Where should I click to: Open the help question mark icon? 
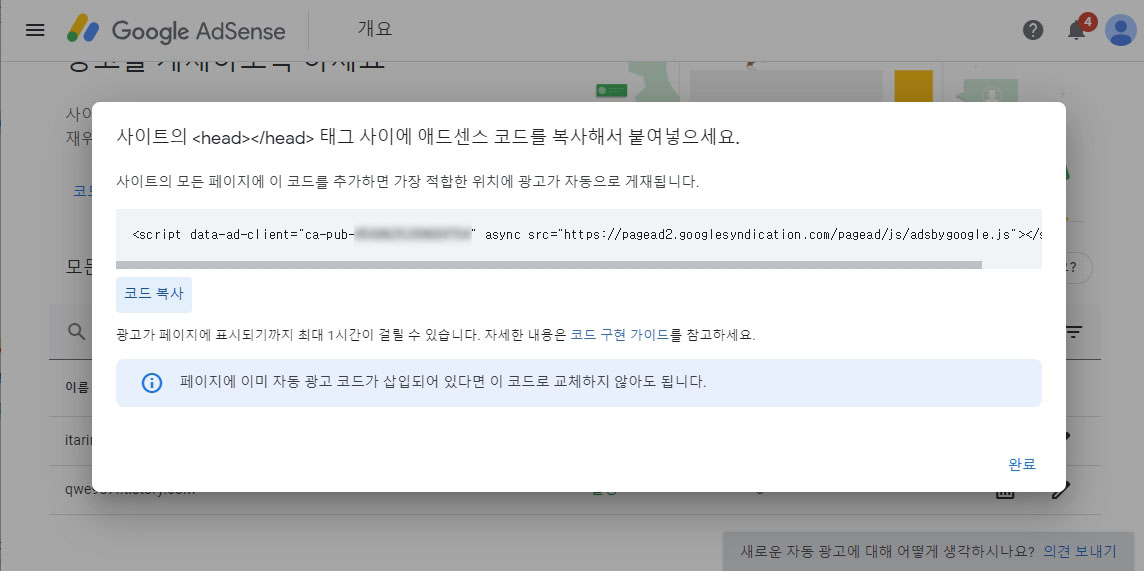tap(1033, 30)
